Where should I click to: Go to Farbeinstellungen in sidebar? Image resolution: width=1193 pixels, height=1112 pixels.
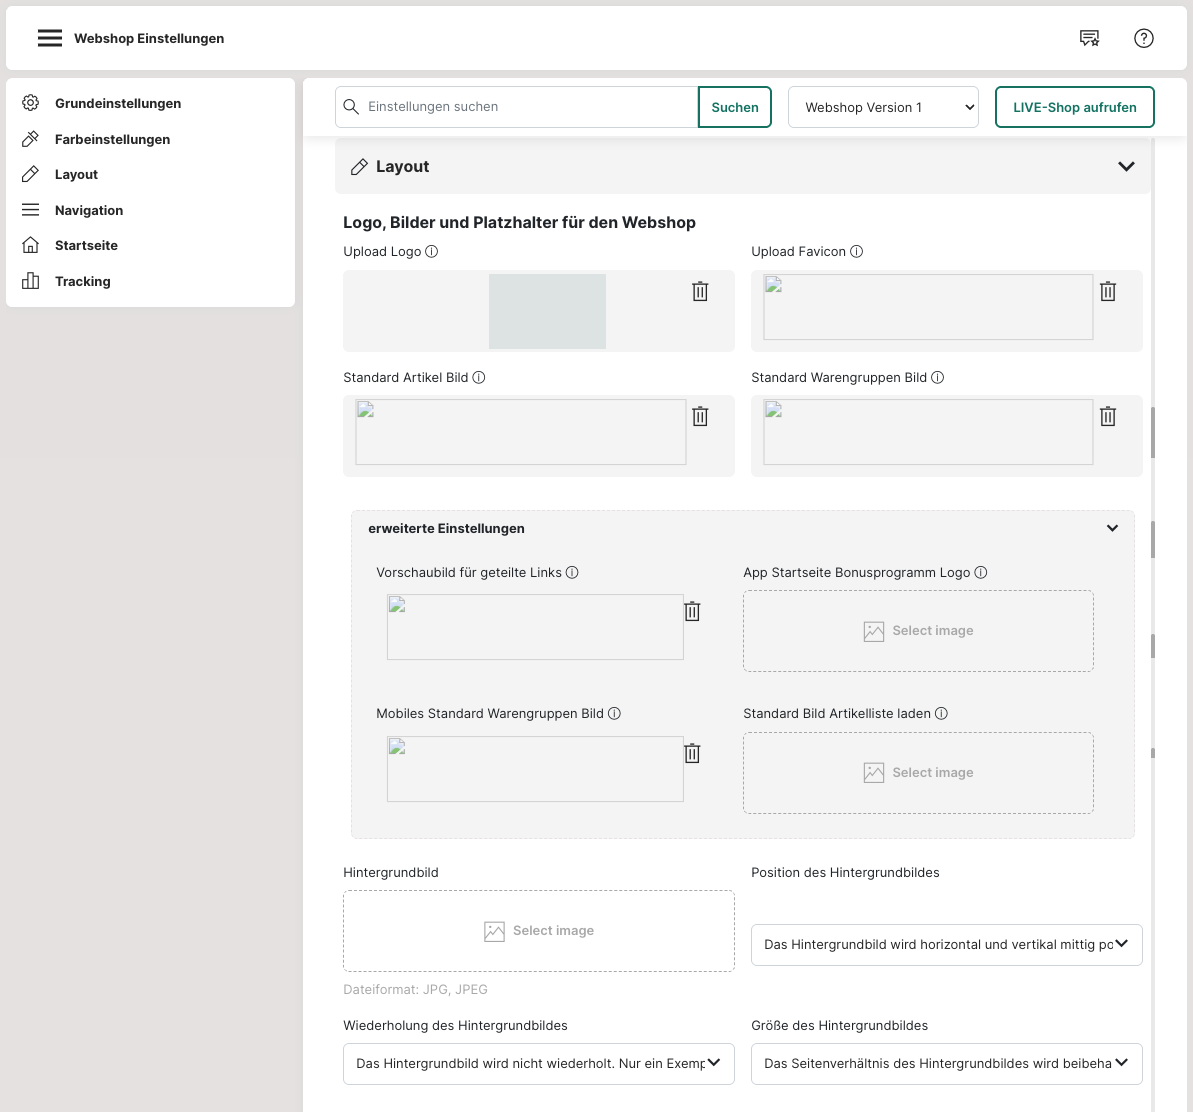112,139
